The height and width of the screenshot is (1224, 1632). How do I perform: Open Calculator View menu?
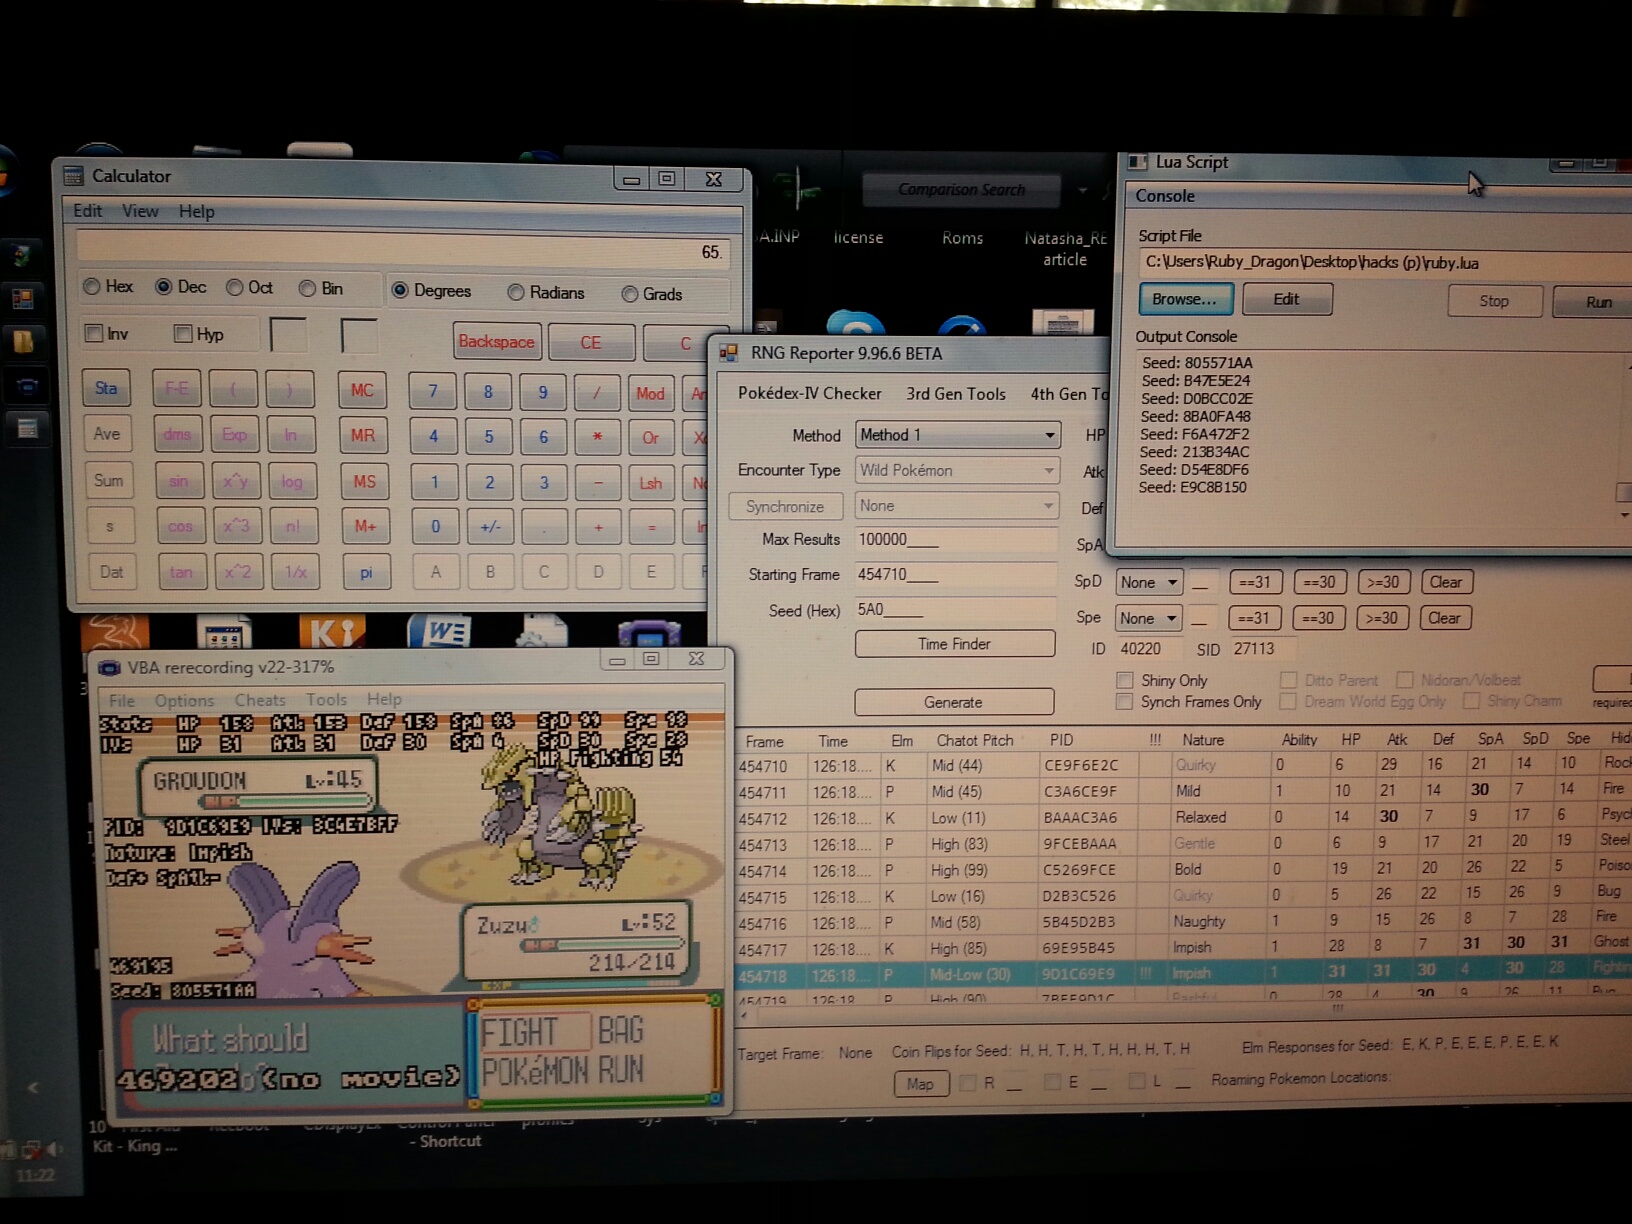(140, 211)
